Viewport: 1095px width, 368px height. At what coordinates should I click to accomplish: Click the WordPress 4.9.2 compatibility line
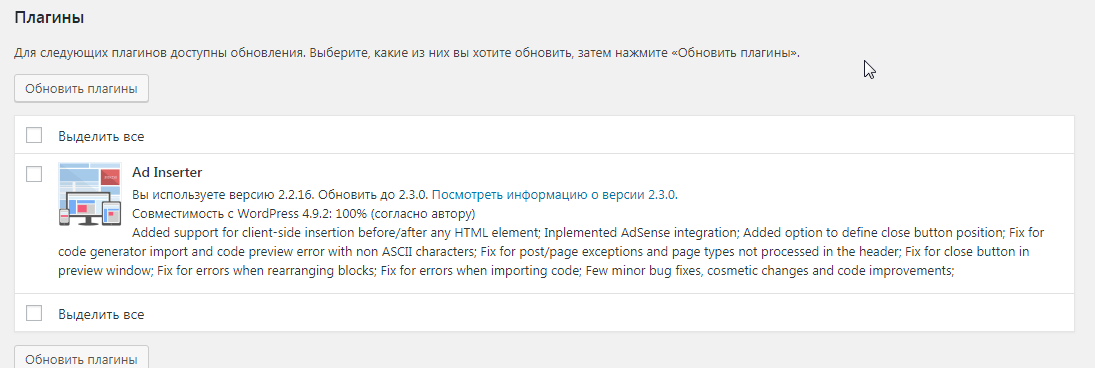coord(304,213)
